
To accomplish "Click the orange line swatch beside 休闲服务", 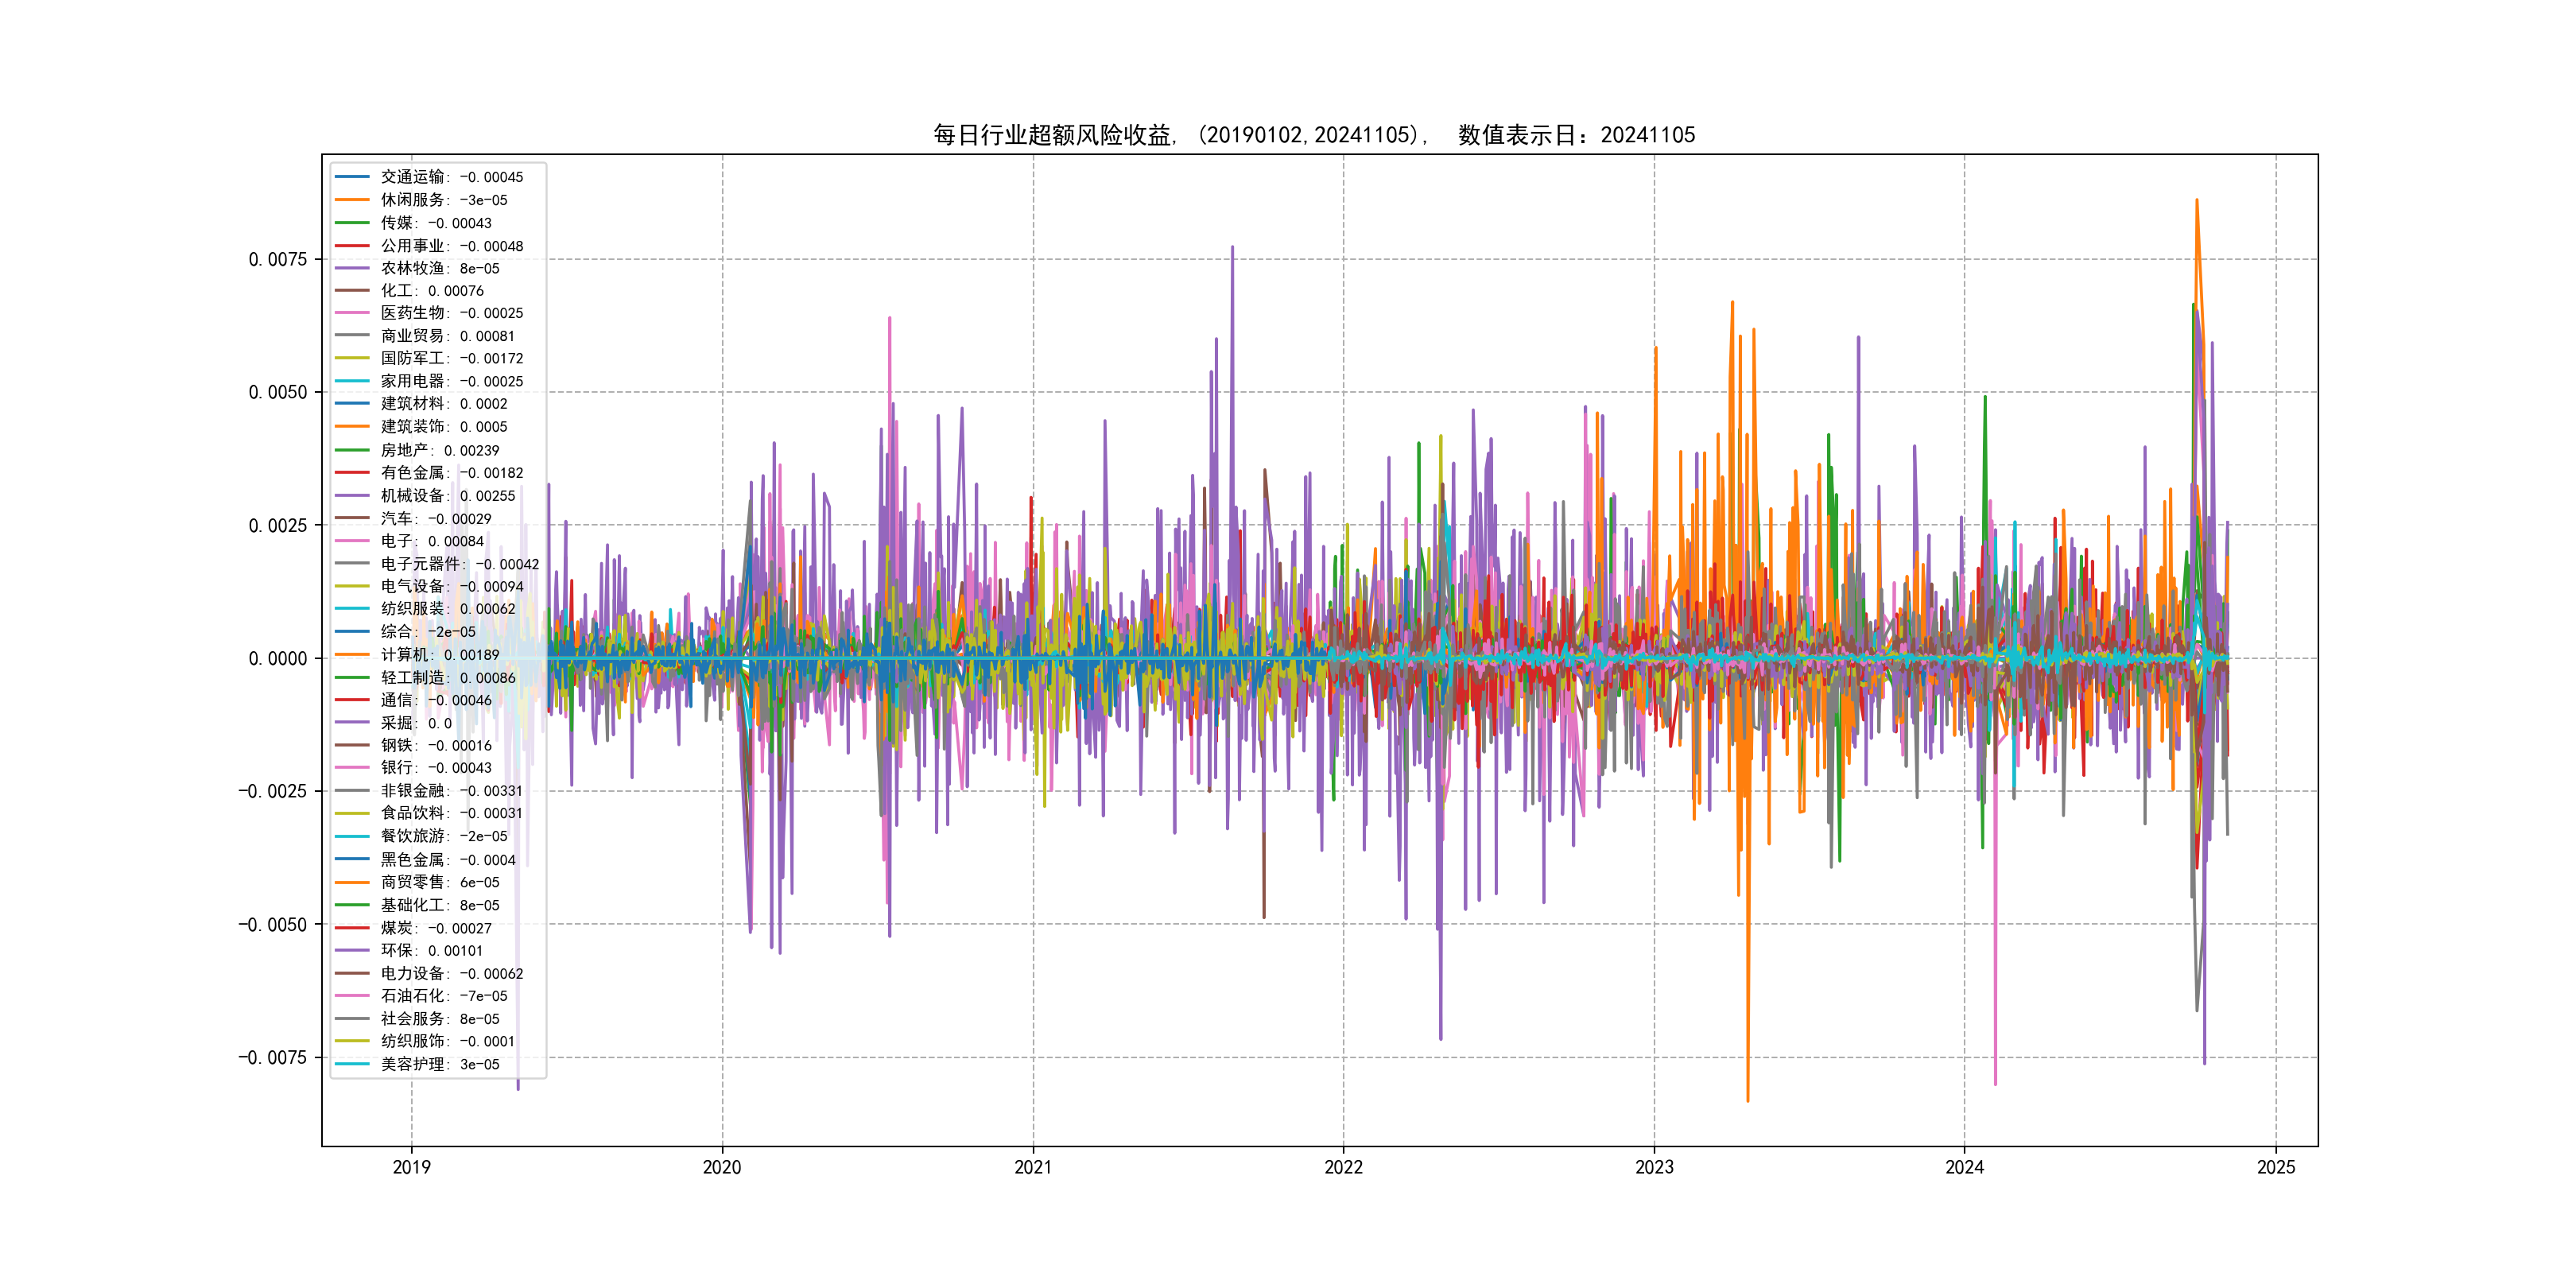I will click(x=352, y=200).
